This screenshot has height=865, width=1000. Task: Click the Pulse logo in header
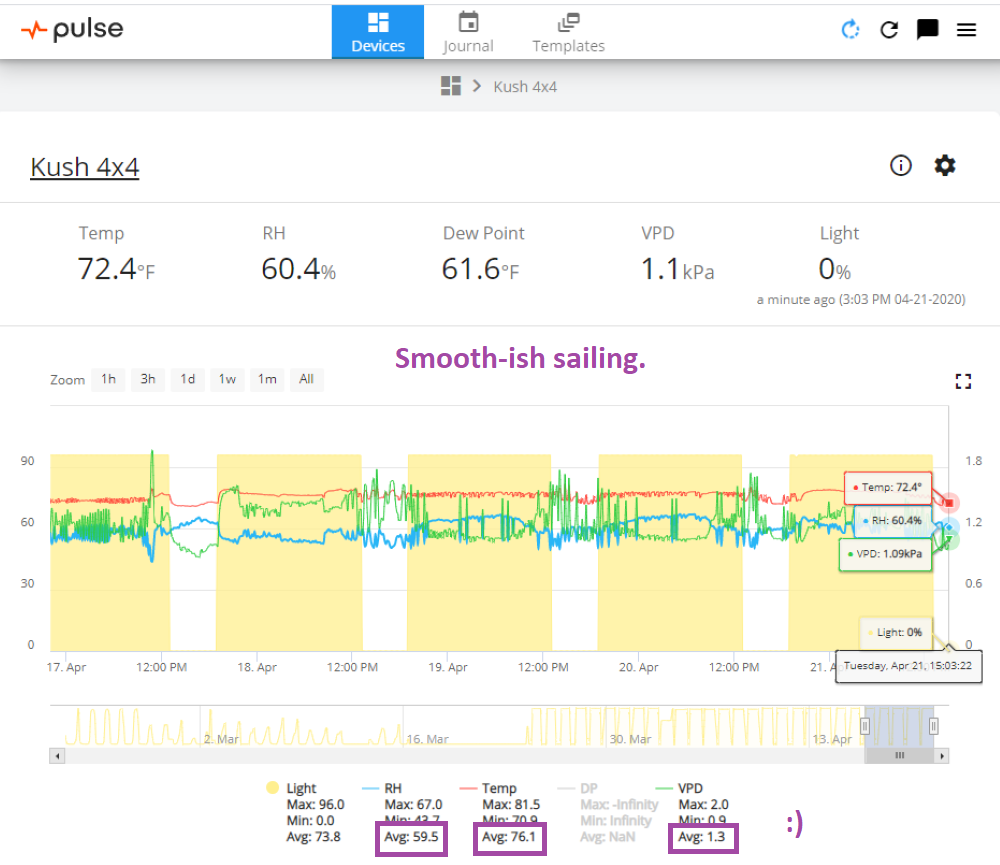72,29
